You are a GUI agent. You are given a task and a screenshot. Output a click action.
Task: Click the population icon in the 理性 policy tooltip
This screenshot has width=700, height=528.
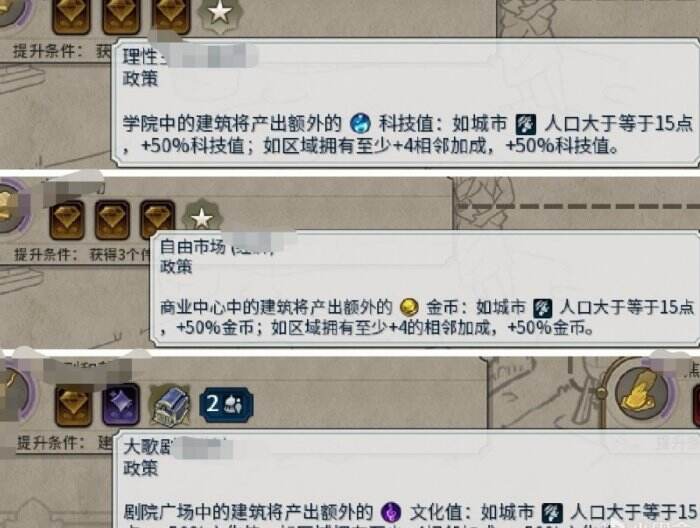pos(525,124)
